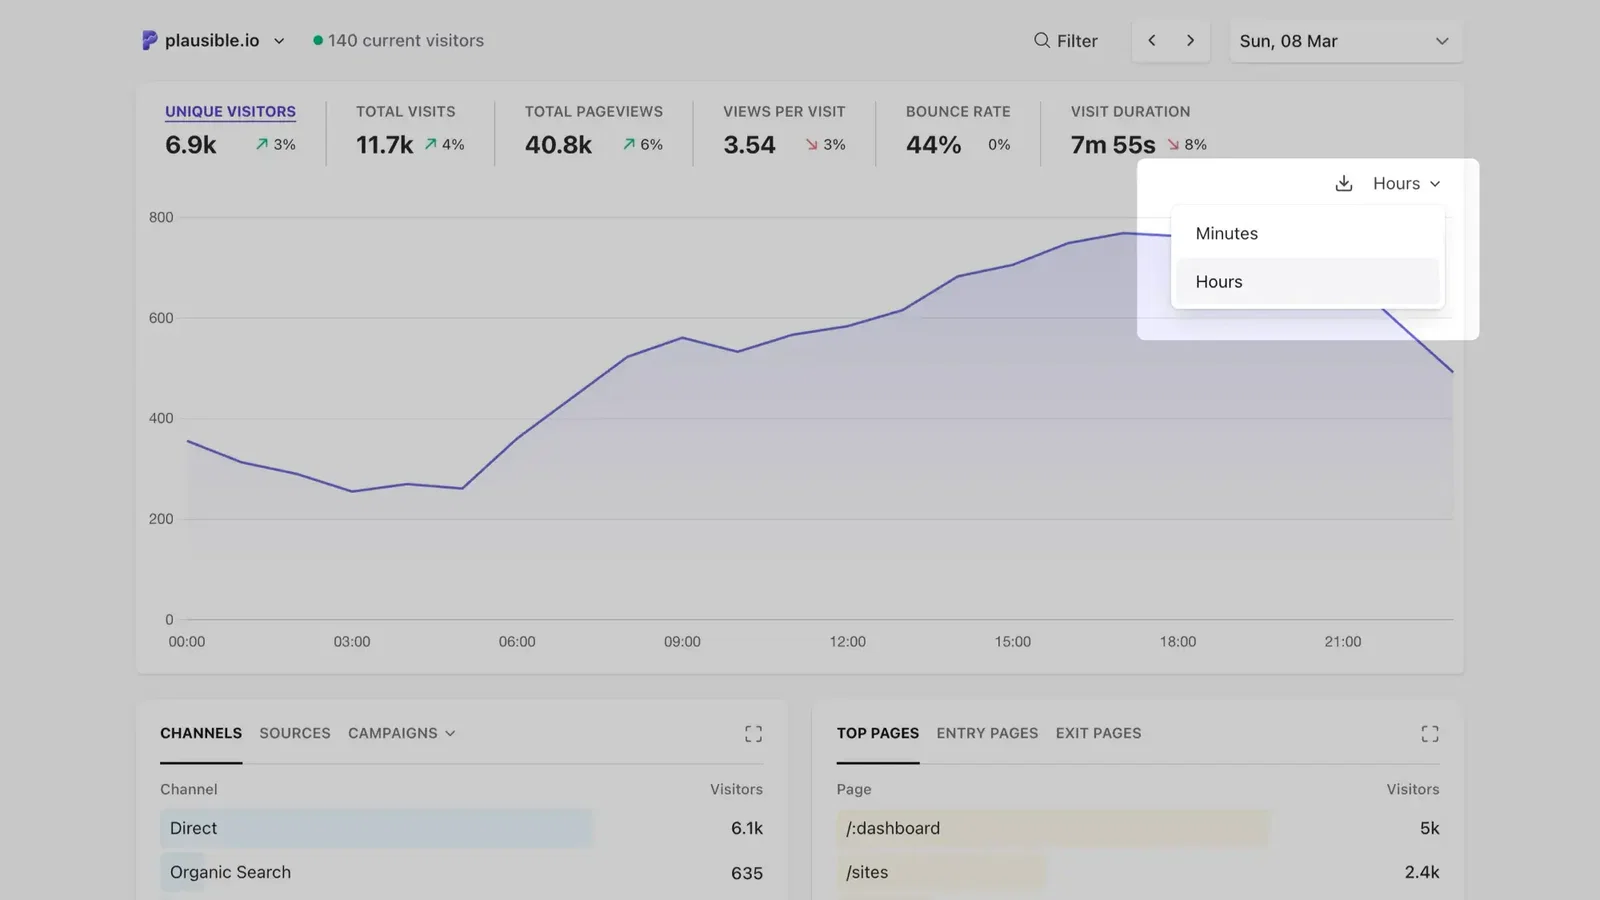Switch to the Entry Pages tab

987,733
